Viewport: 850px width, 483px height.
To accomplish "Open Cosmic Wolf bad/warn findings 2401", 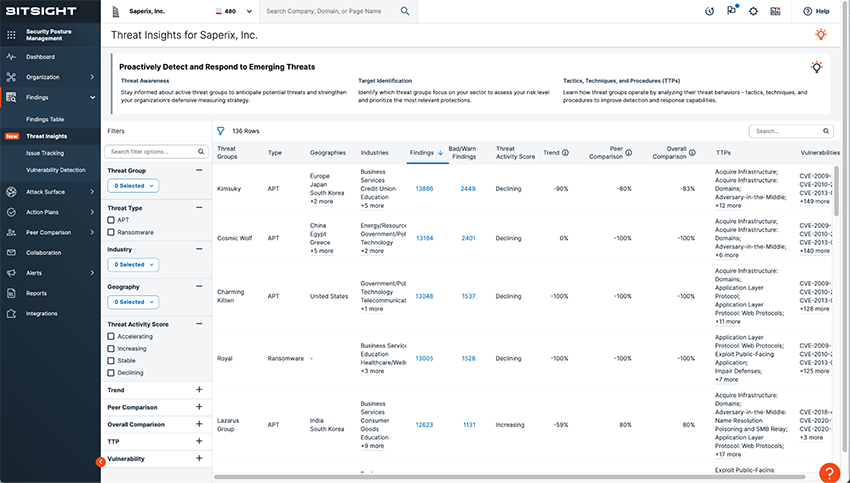I will pyautogui.click(x=468, y=238).
